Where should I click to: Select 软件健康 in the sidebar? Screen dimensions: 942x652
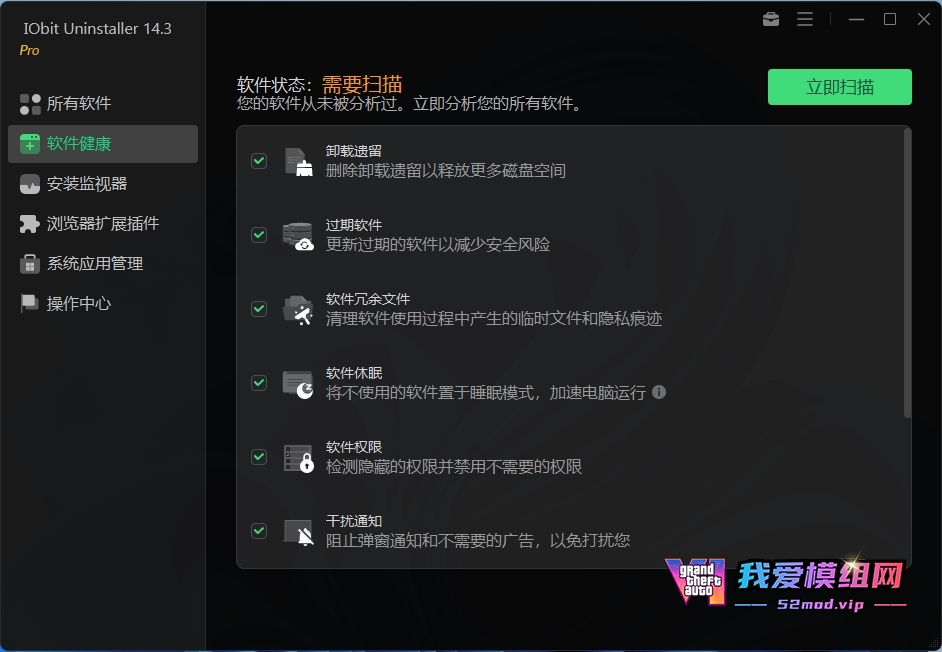click(103, 144)
